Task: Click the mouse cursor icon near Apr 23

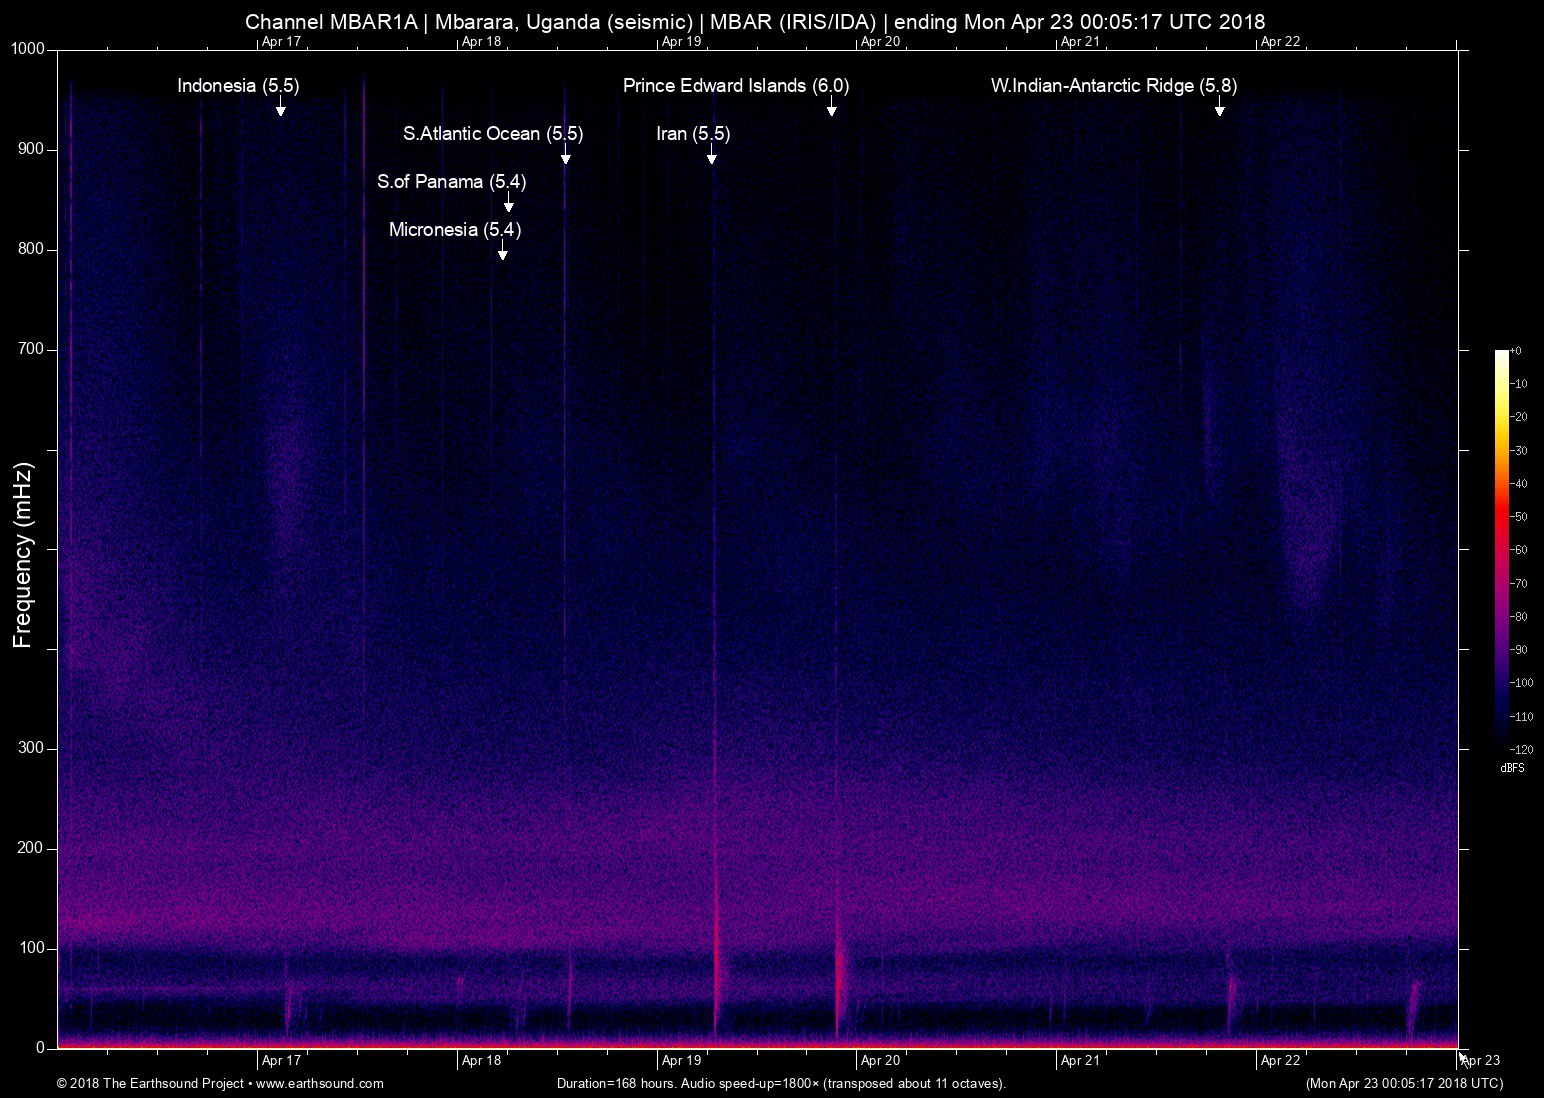Action: 1462,1058
